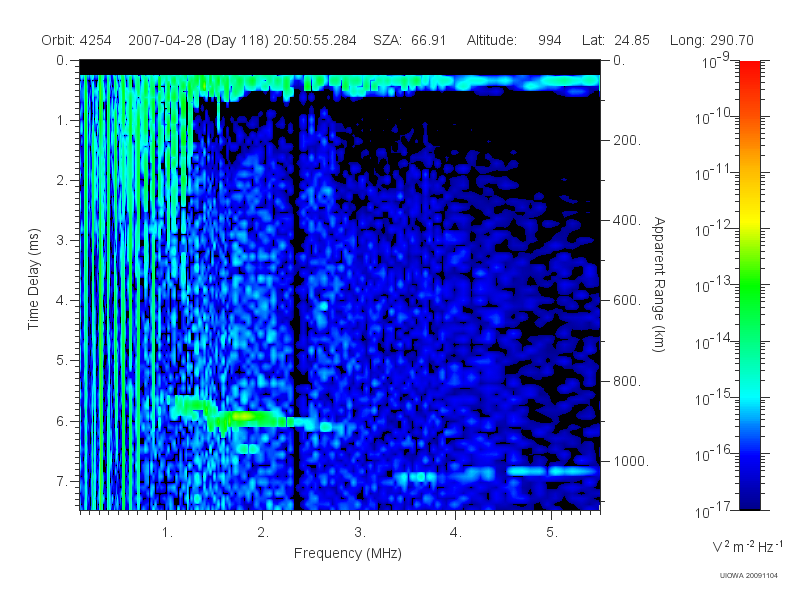The width and height of the screenshot is (800, 600).
Task: Click the '6.' time delay tick label
Action: tap(62, 421)
